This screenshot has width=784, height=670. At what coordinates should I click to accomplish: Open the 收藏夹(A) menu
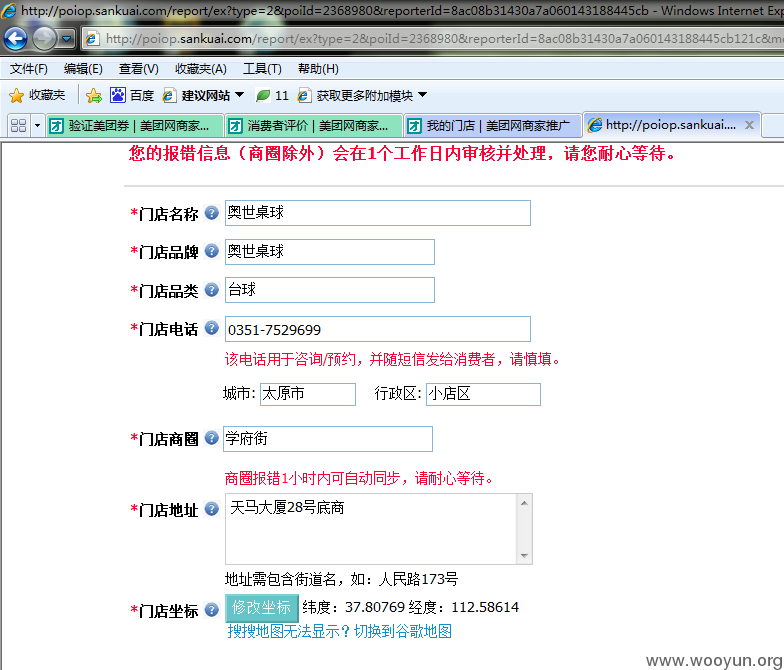tap(200, 69)
